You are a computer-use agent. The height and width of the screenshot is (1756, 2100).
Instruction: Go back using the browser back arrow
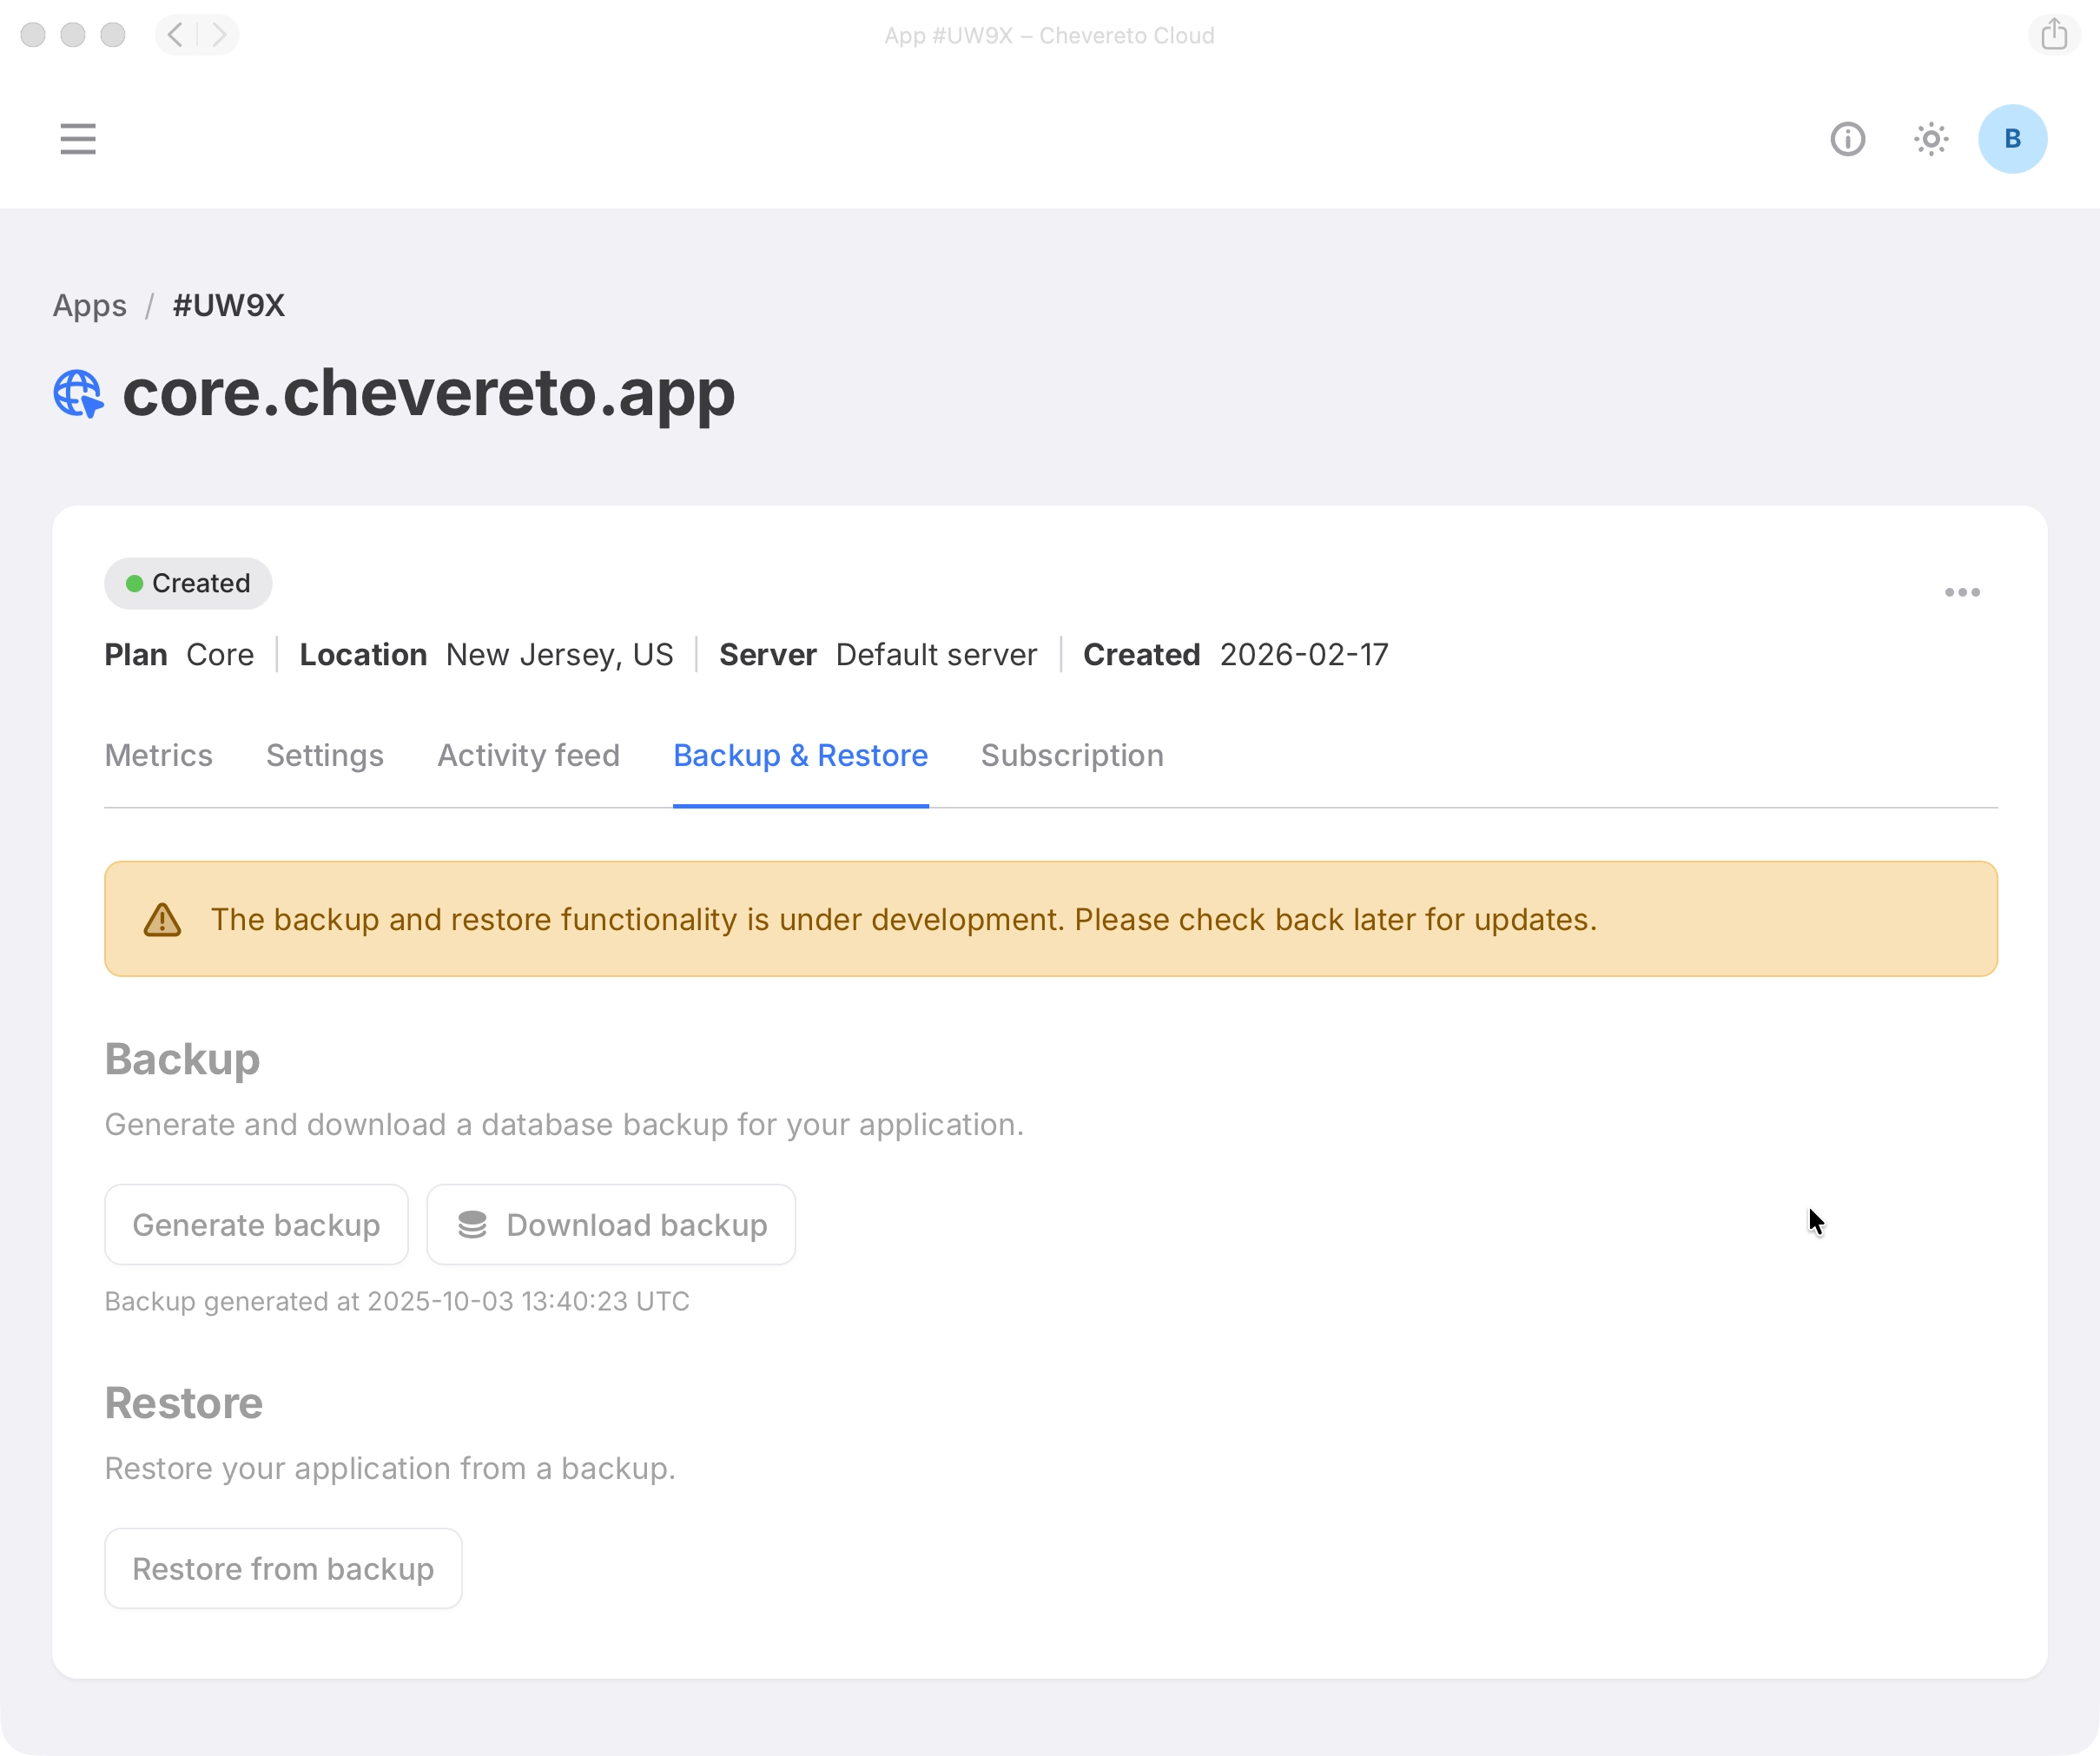tap(176, 35)
